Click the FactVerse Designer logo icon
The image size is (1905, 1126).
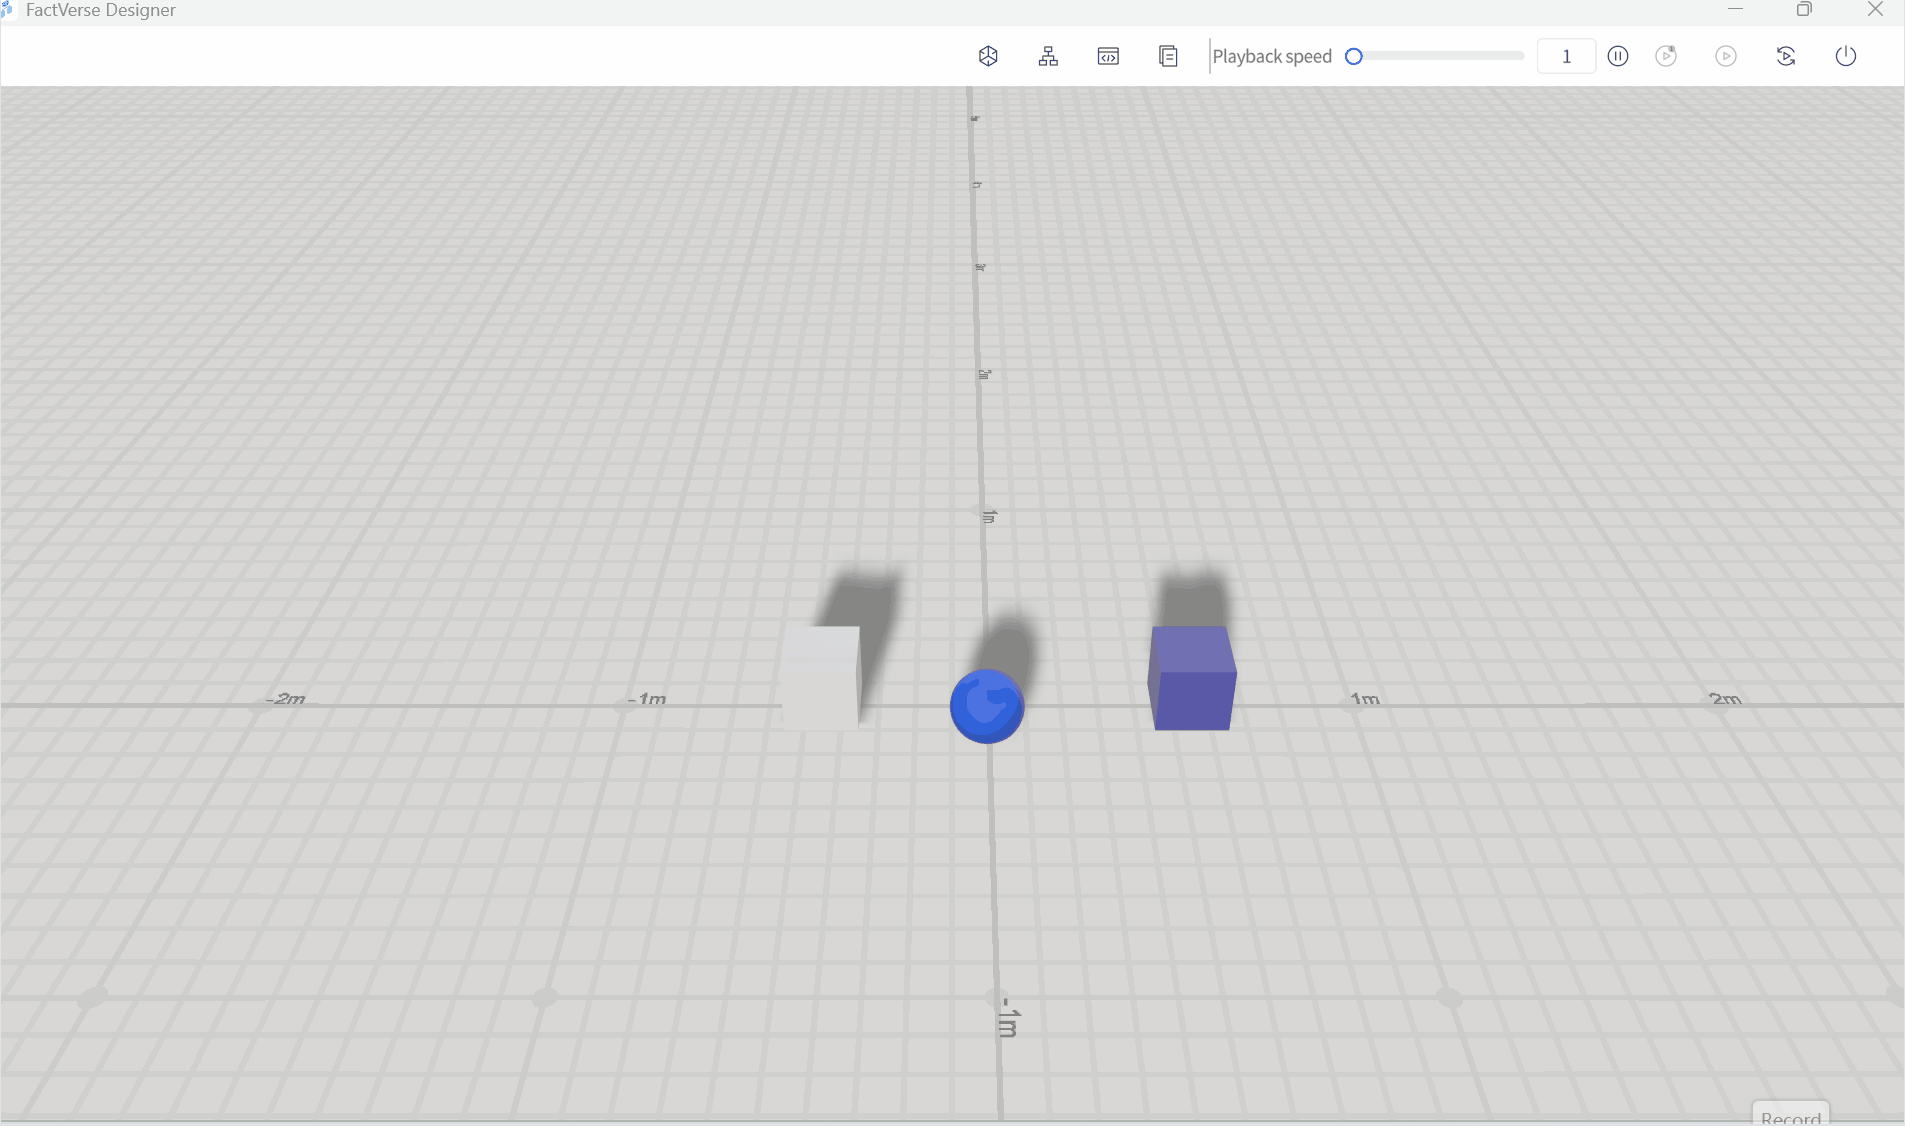pos(8,10)
